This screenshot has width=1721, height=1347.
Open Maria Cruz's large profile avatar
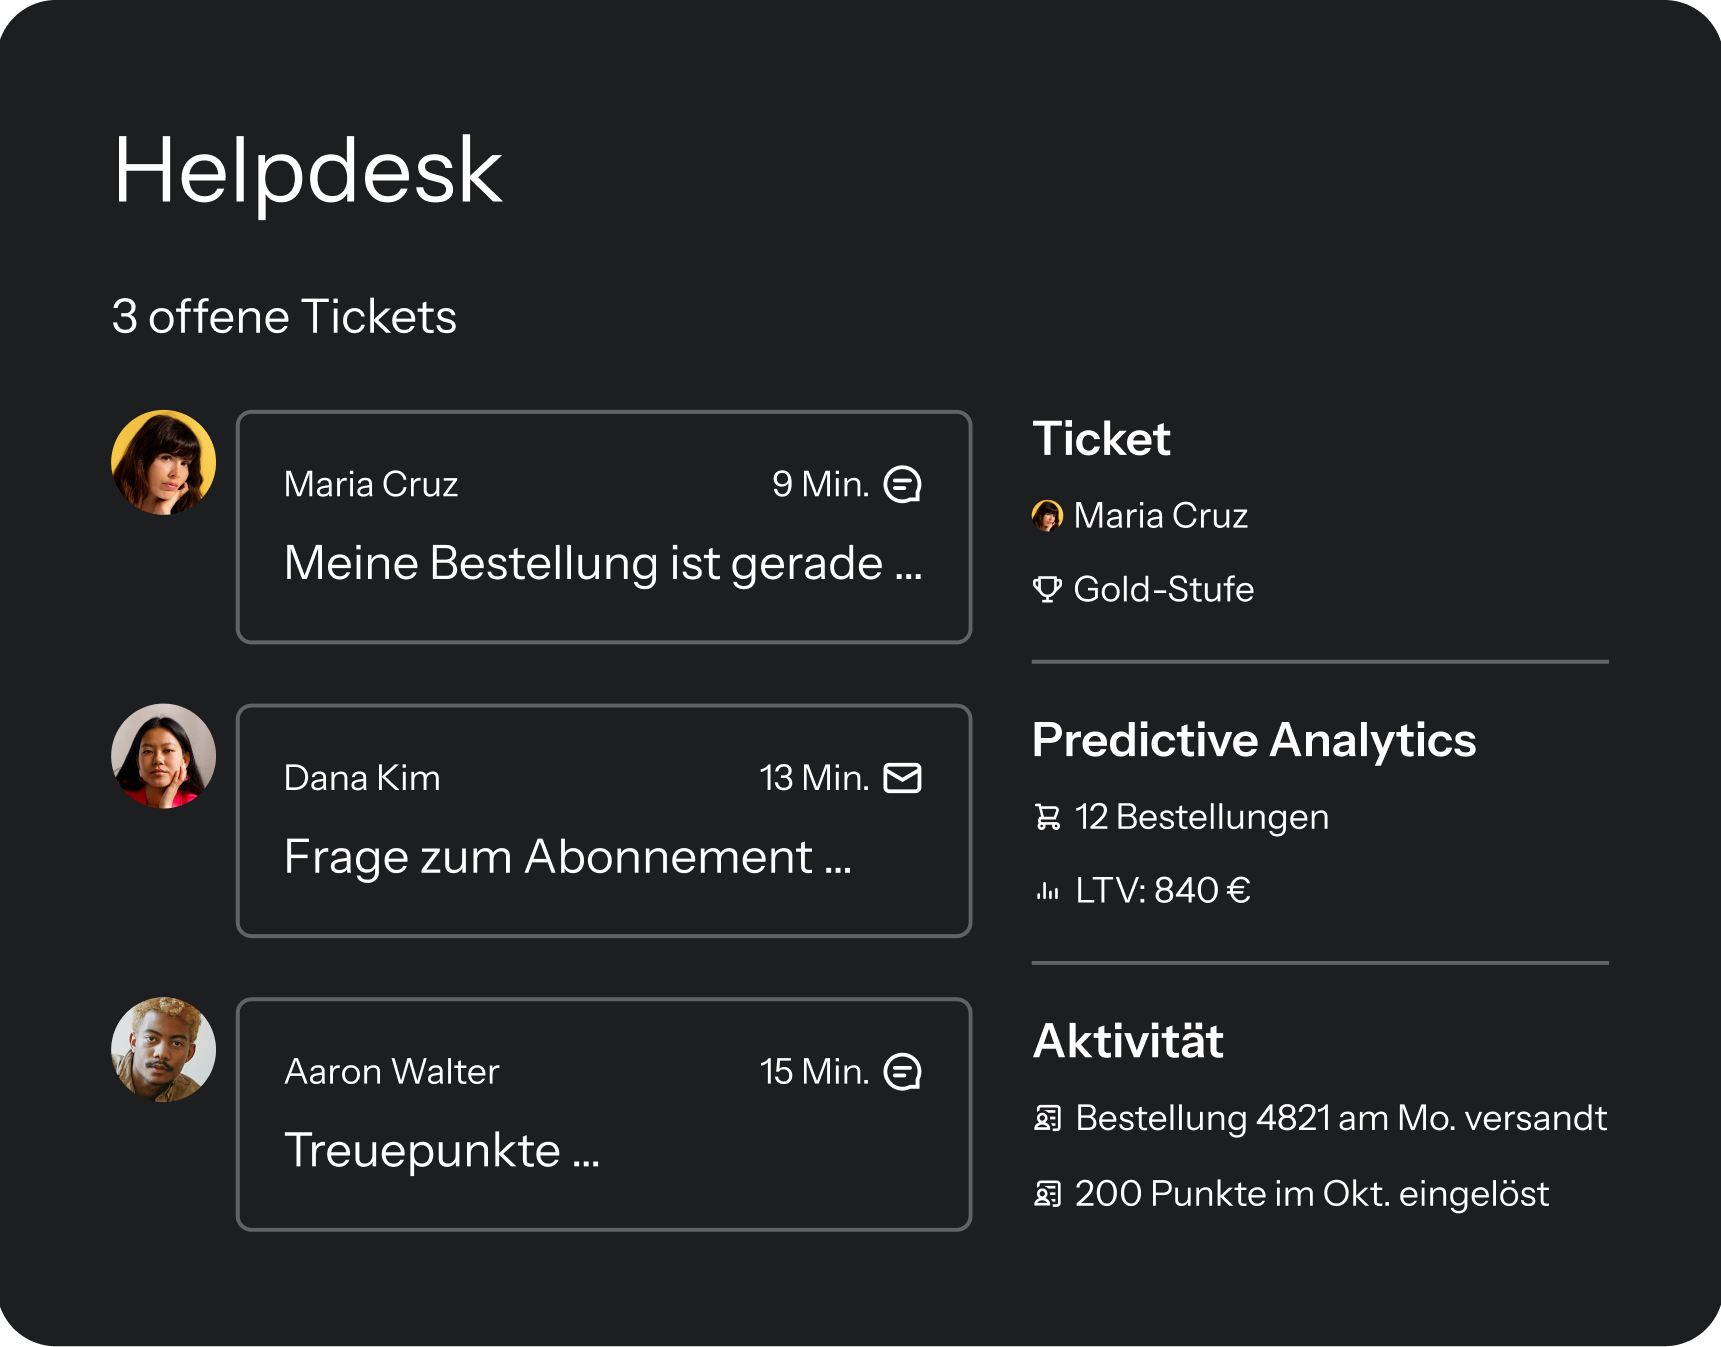point(163,463)
